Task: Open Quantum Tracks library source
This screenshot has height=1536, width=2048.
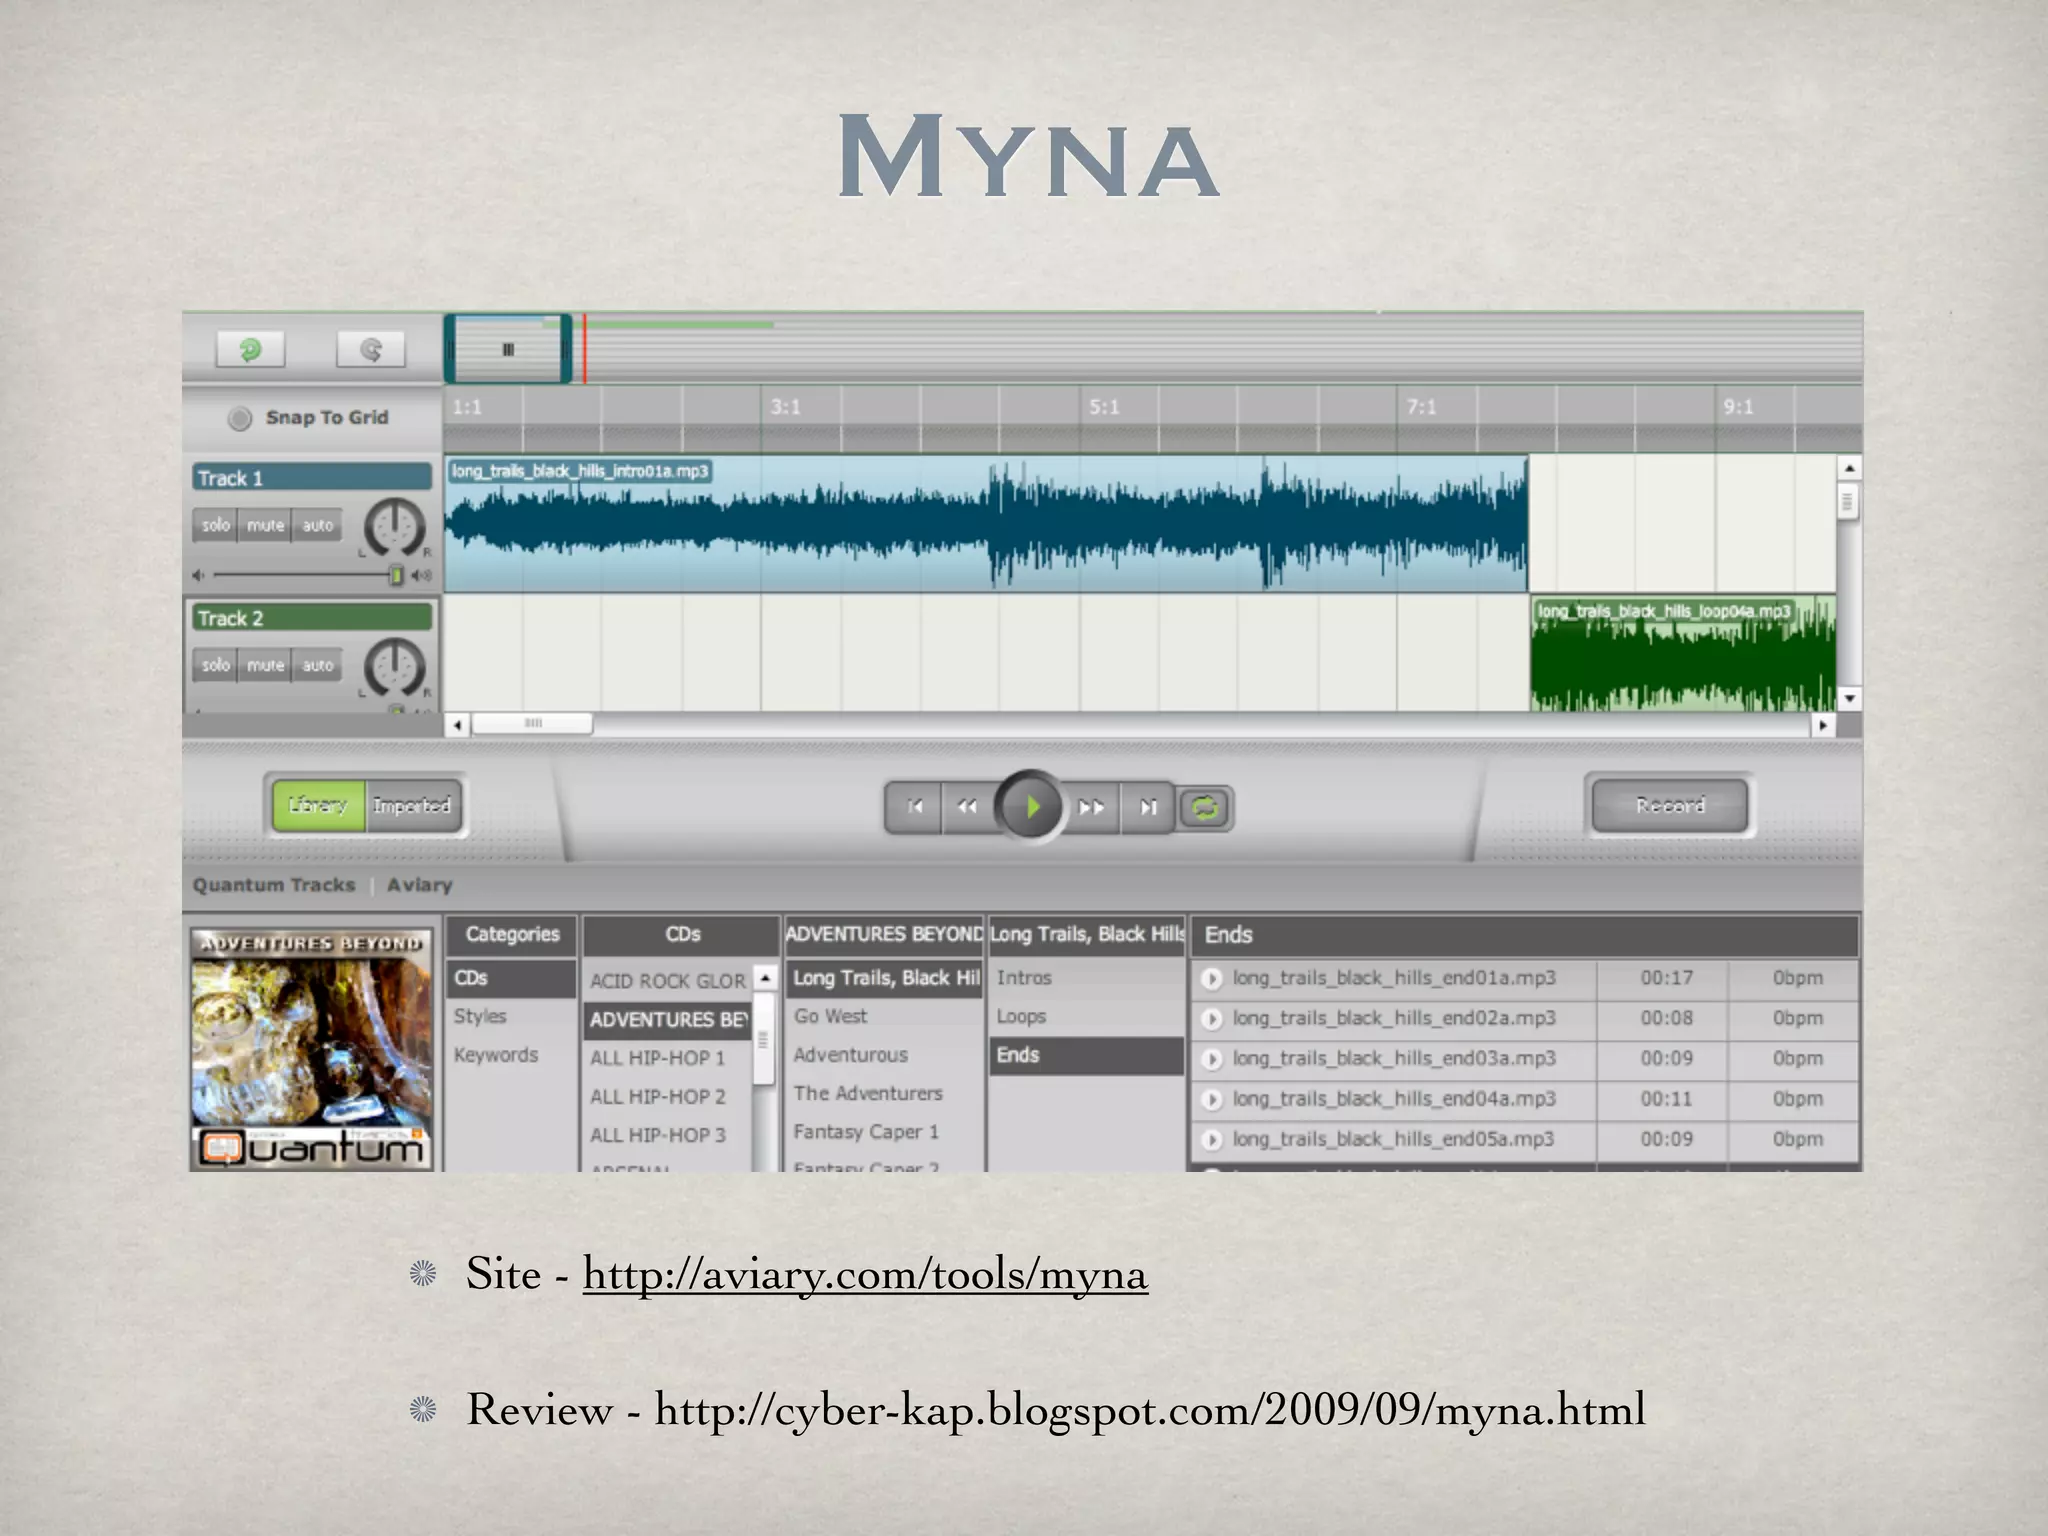Action: [274, 885]
